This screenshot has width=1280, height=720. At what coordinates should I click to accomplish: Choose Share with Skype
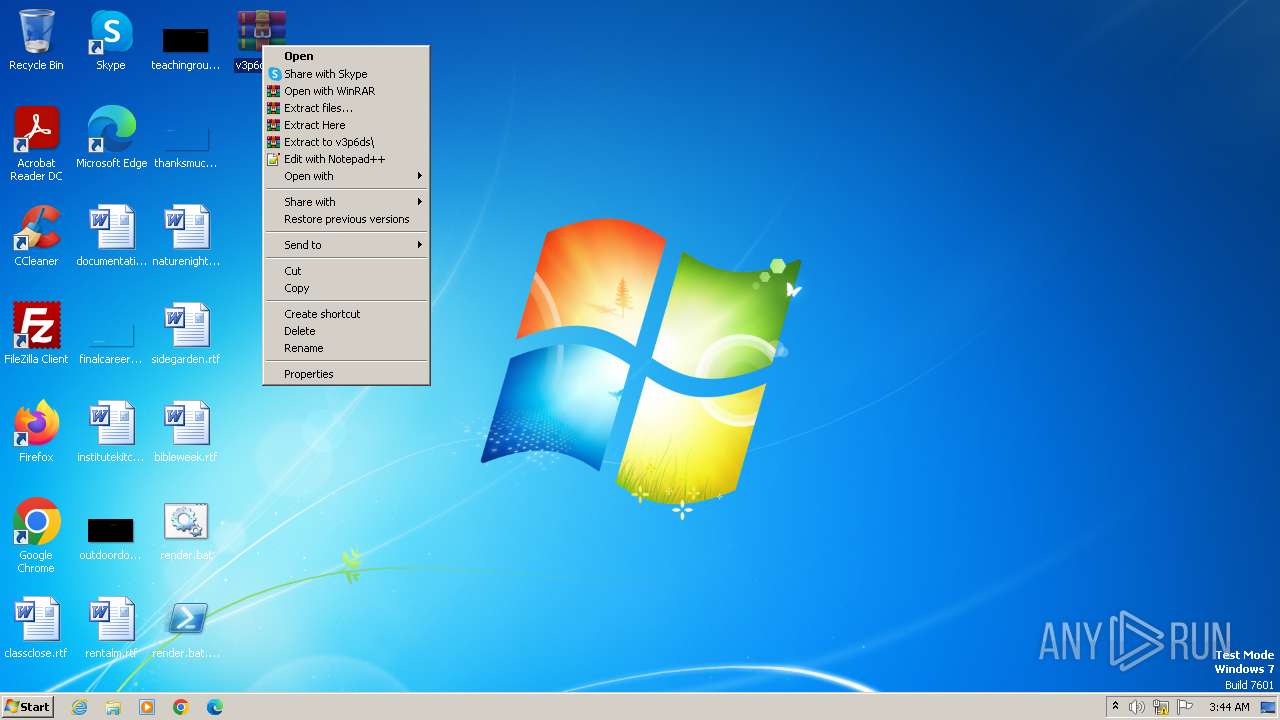pos(346,74)
